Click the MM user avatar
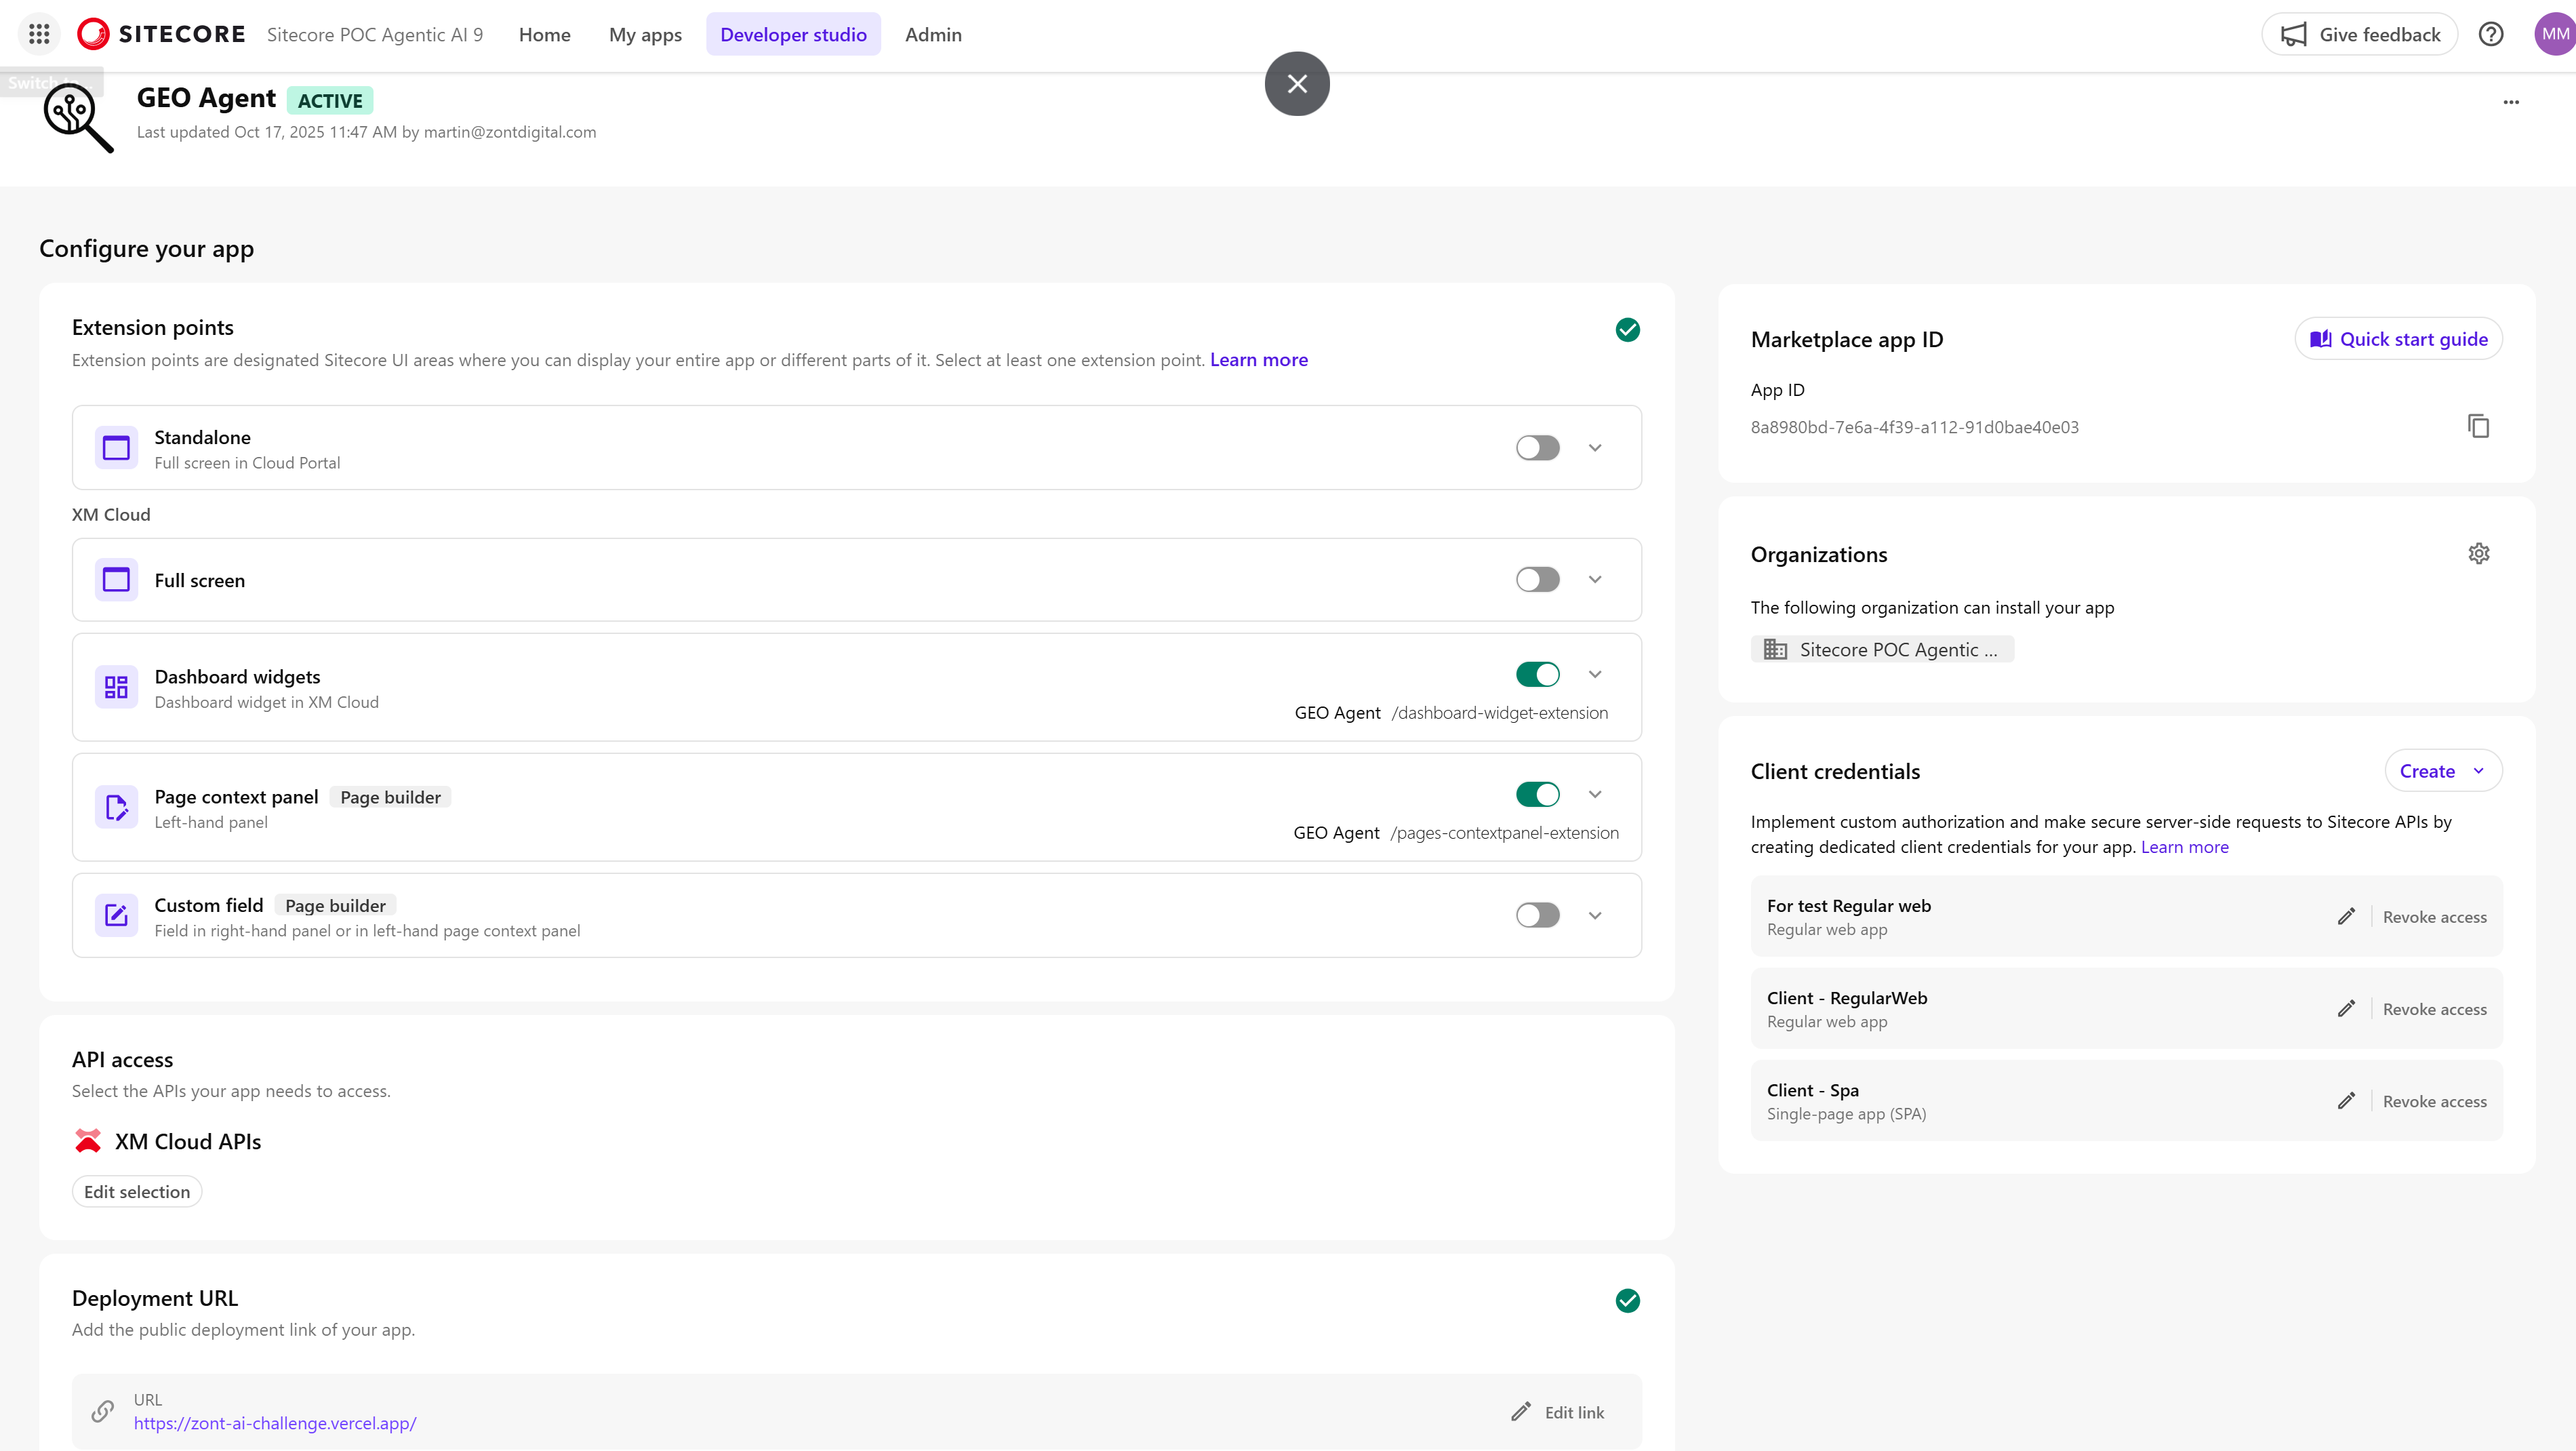The image size is (2576, 1451). 2555,34
